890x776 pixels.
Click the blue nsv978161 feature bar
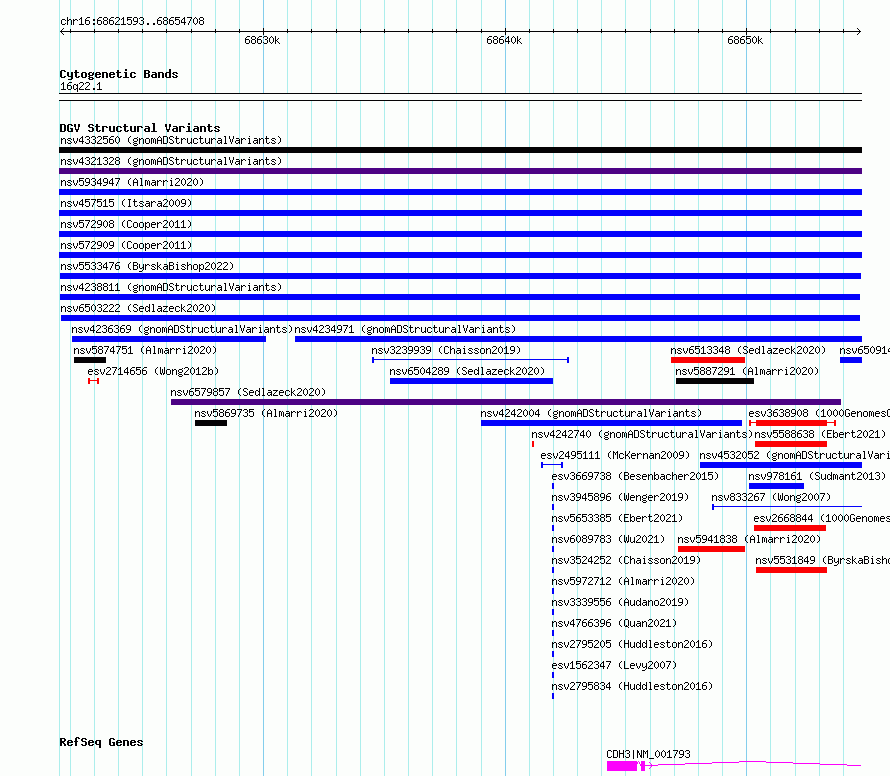tap(776, 486)
